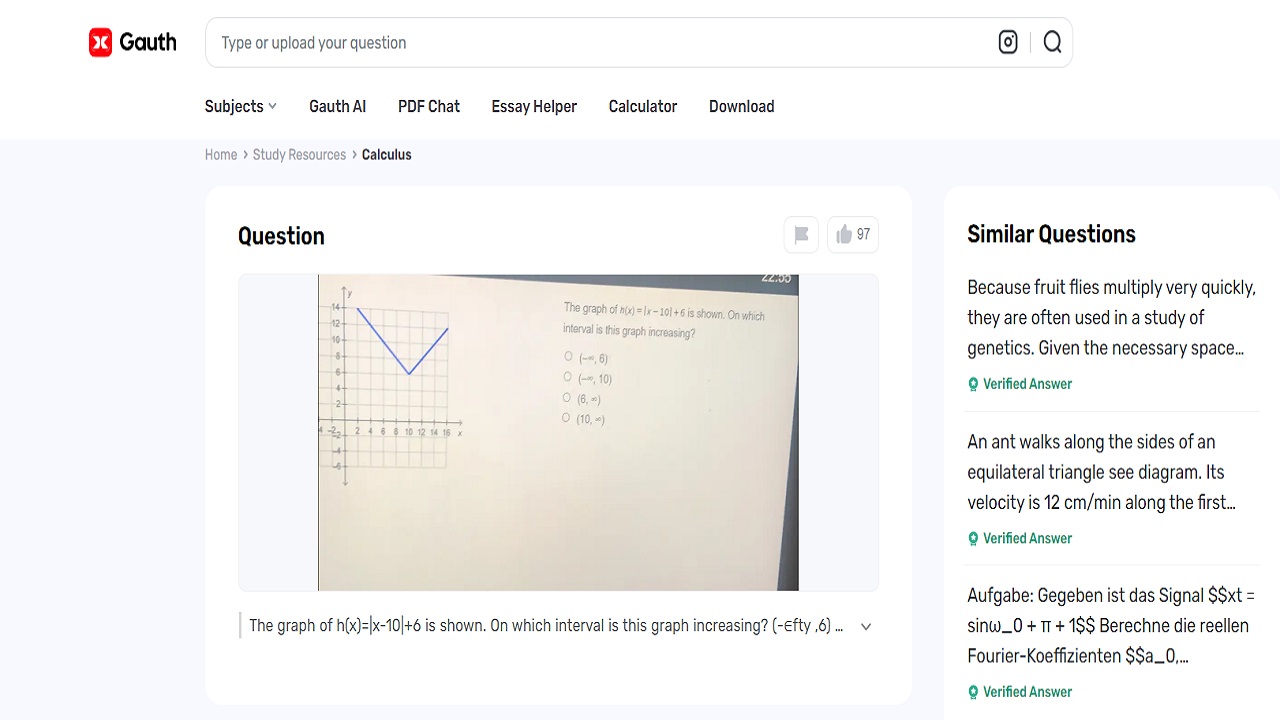Select the (10, ∞) radio option

(567, 418)
